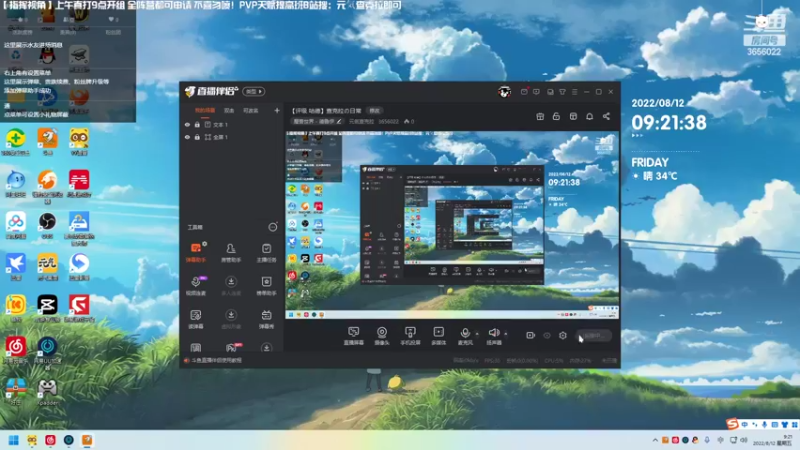Toggle visibility eye for 文本 1 layer
Screen dimensions: 800x450
click(x=187, y=124)
